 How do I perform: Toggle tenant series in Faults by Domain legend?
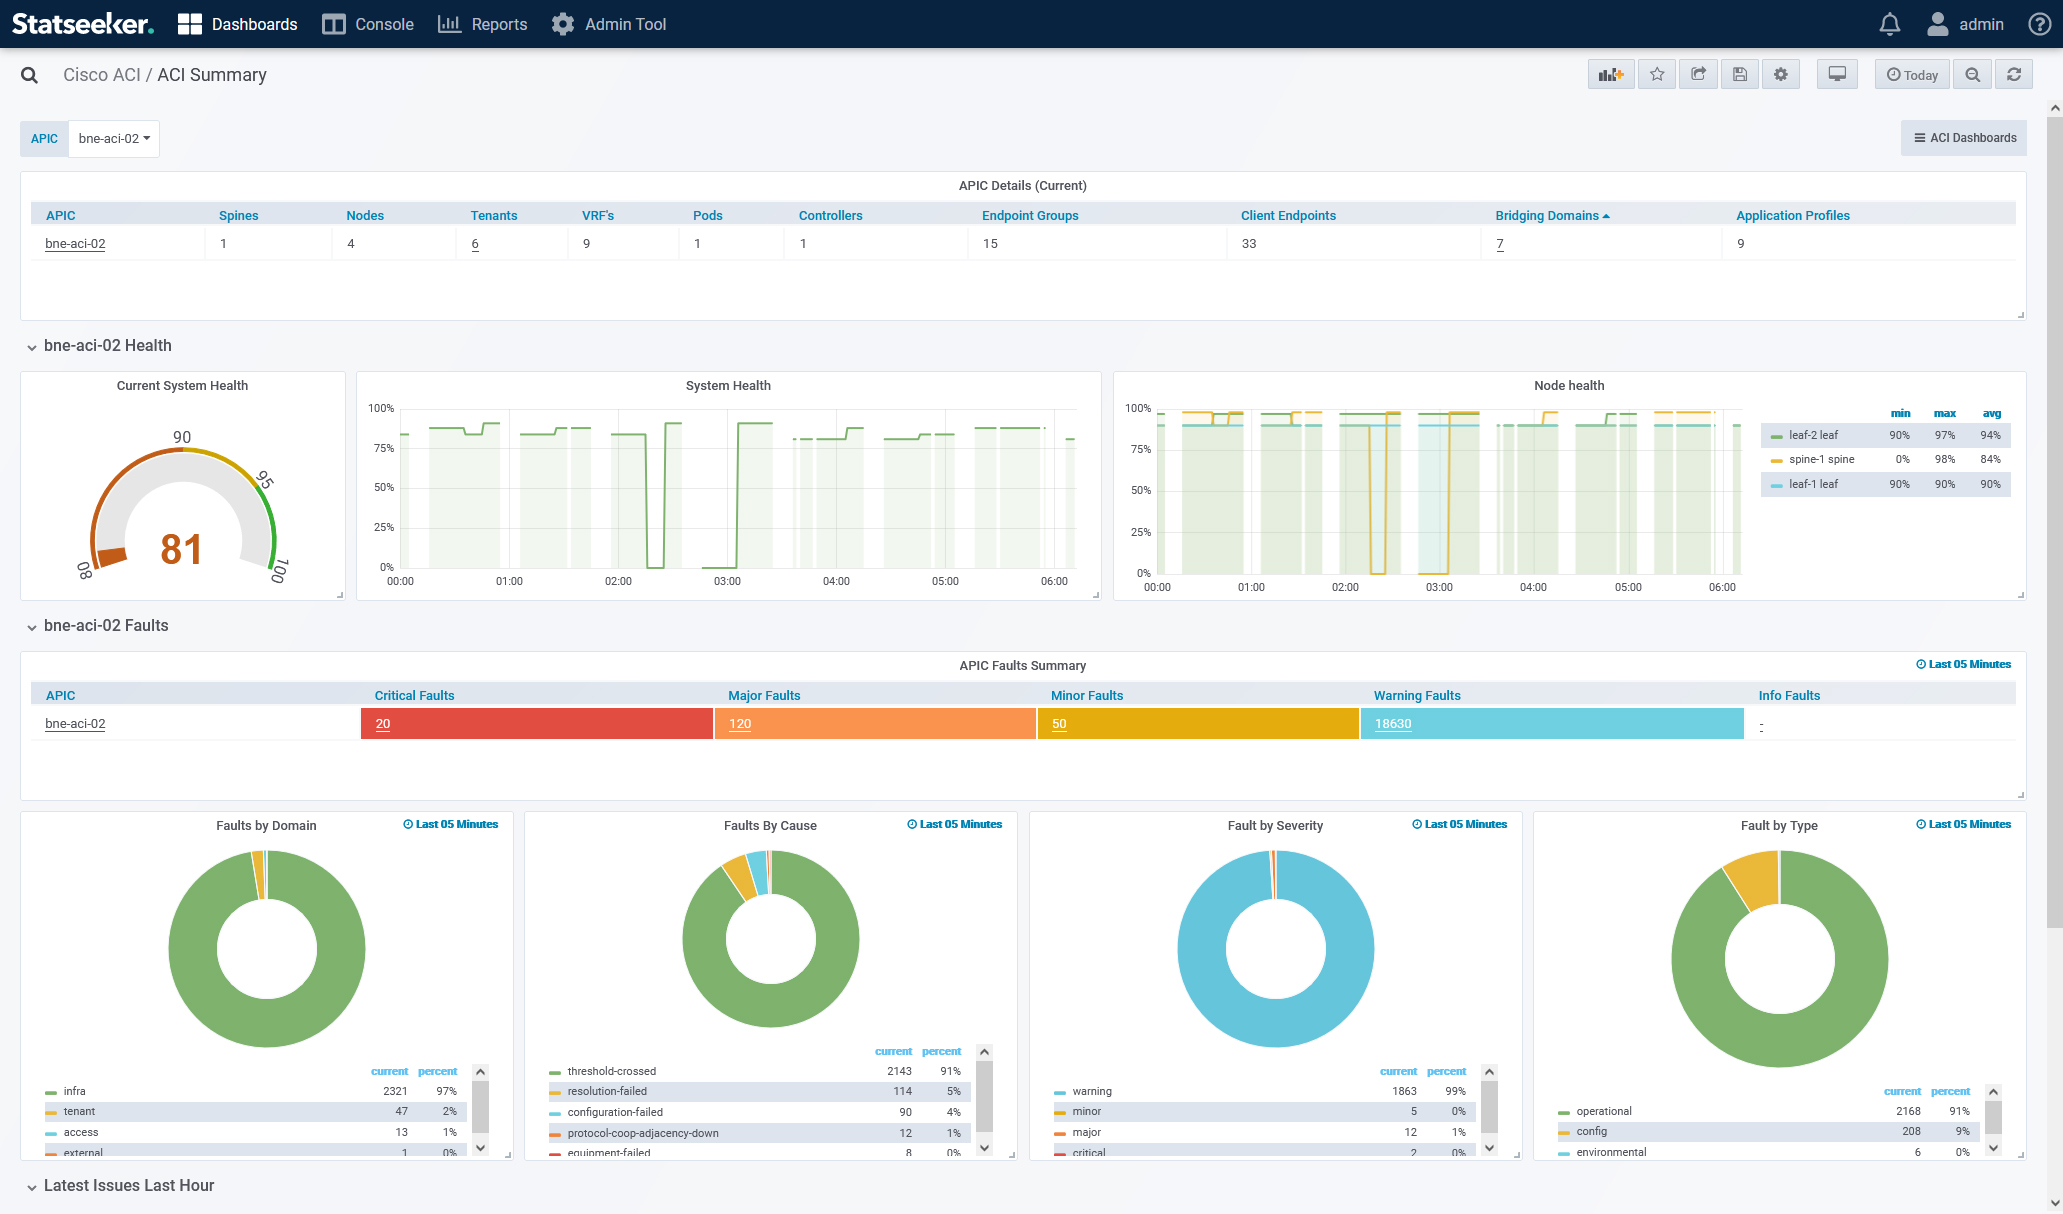[79, 1112]
